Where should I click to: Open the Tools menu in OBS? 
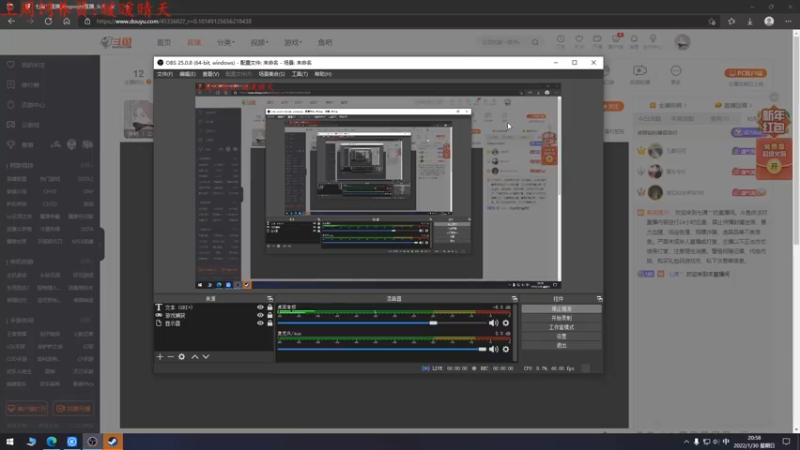pyautogui.click(x=299, y=74)
